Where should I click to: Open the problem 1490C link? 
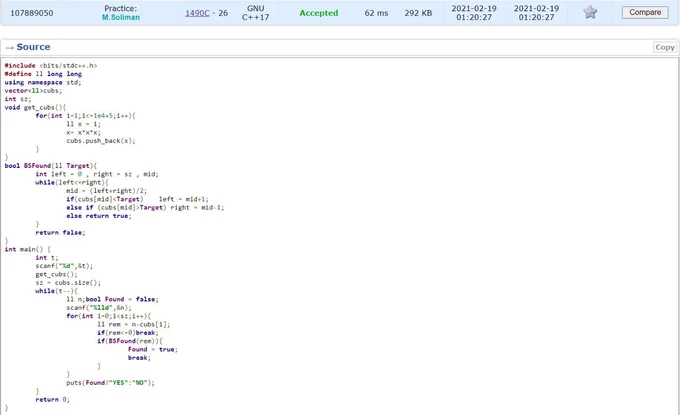(197, 13)
